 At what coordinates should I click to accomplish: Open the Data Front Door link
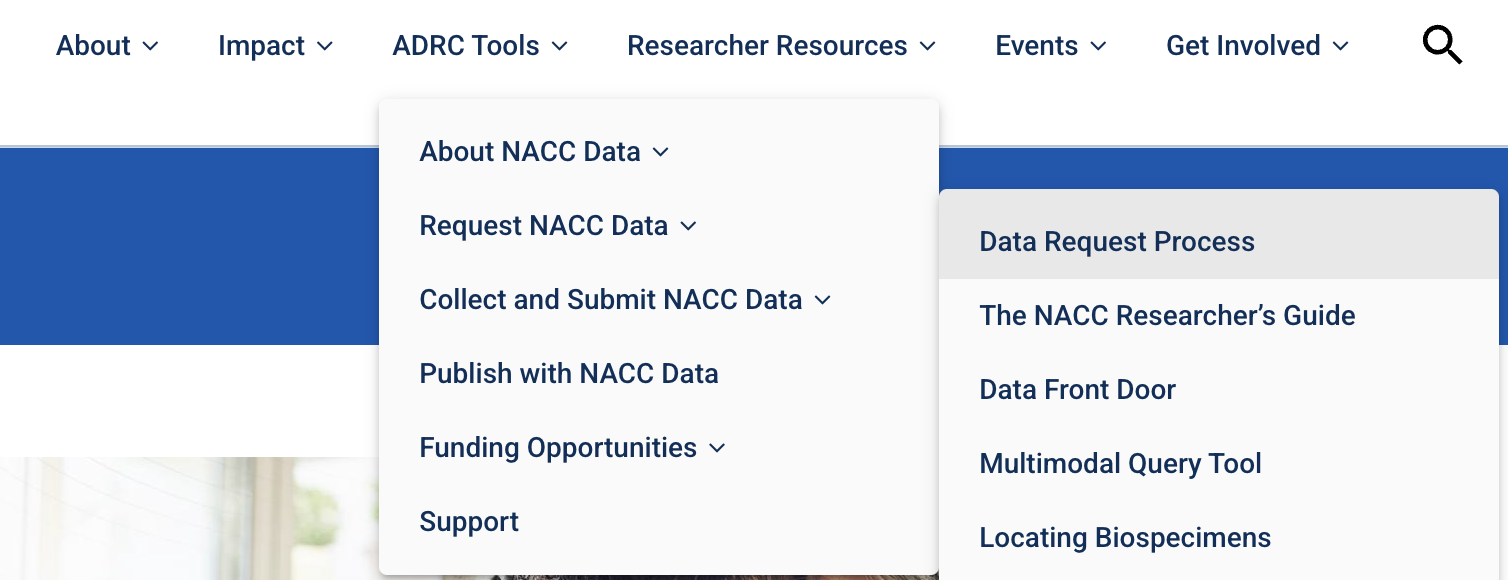tap(1077, 389)
